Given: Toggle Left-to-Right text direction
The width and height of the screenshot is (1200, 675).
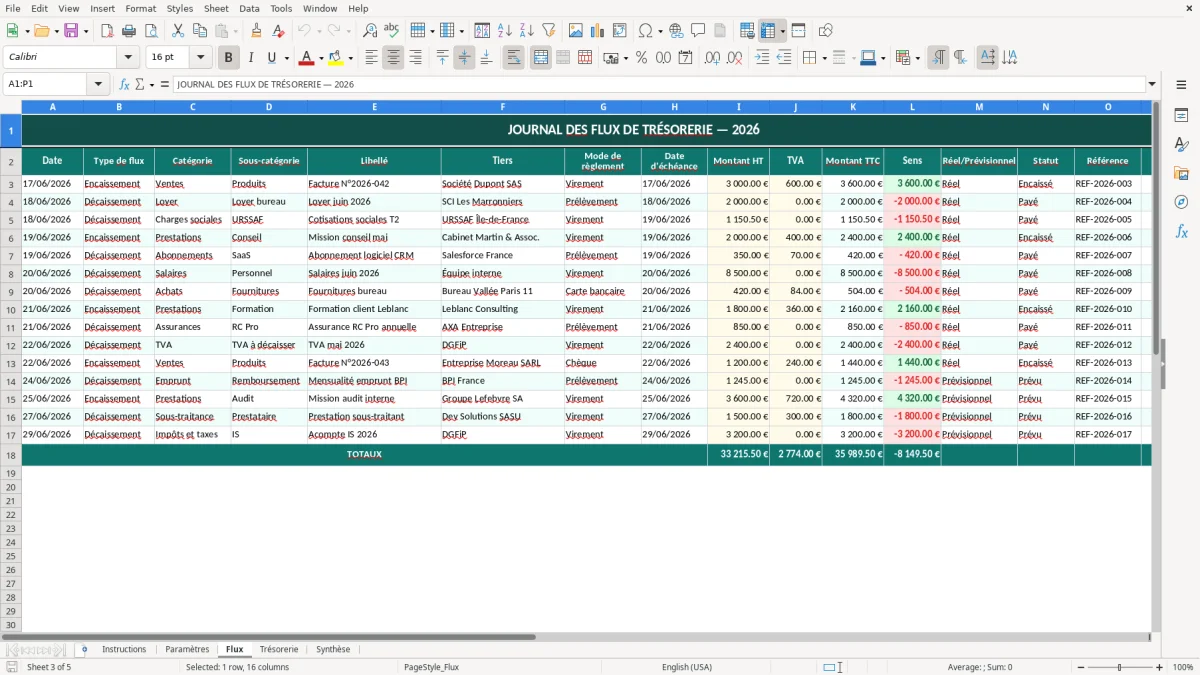Looking at the screenshot, I should [938, 58].
